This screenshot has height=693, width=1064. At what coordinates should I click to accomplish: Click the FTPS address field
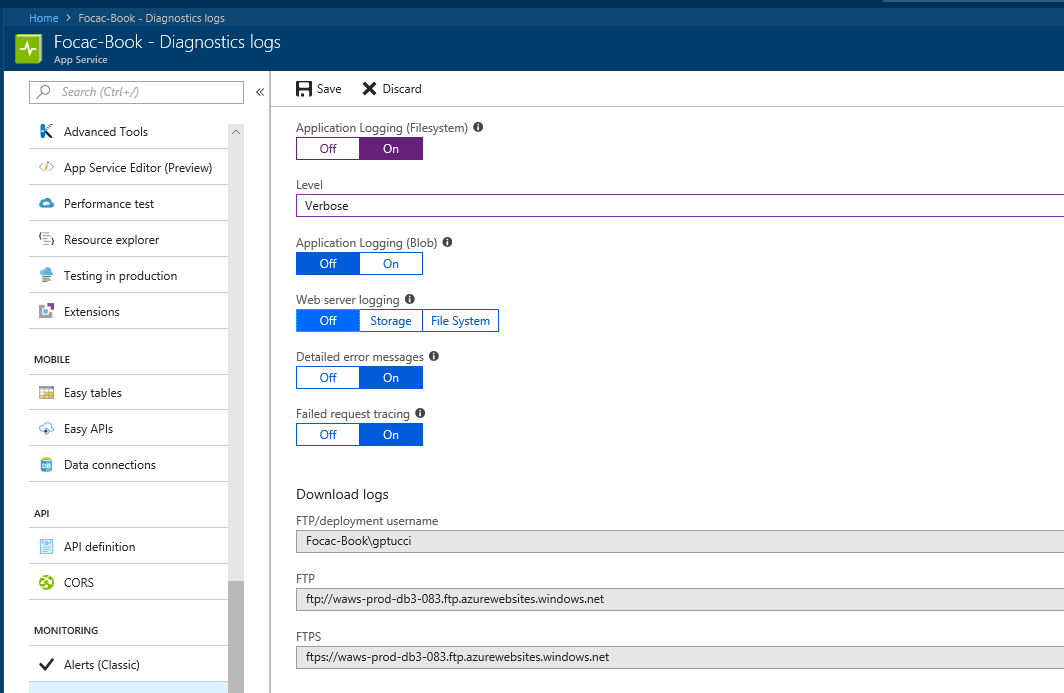tap(680, 657)
